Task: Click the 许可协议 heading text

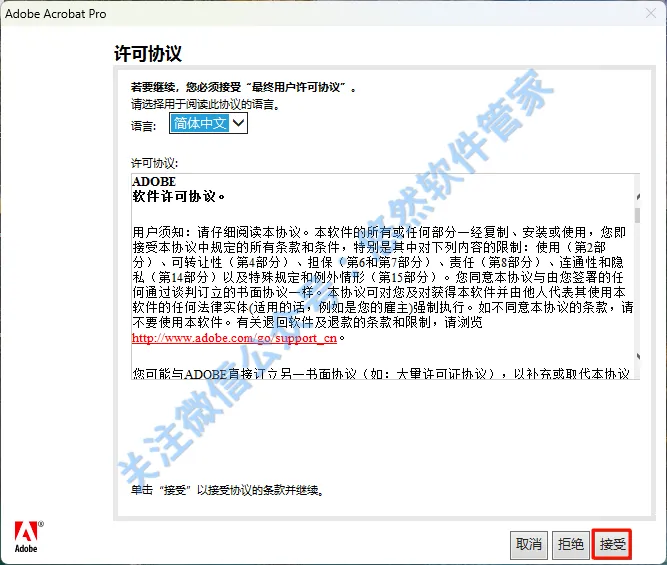Action: point(148,54)
